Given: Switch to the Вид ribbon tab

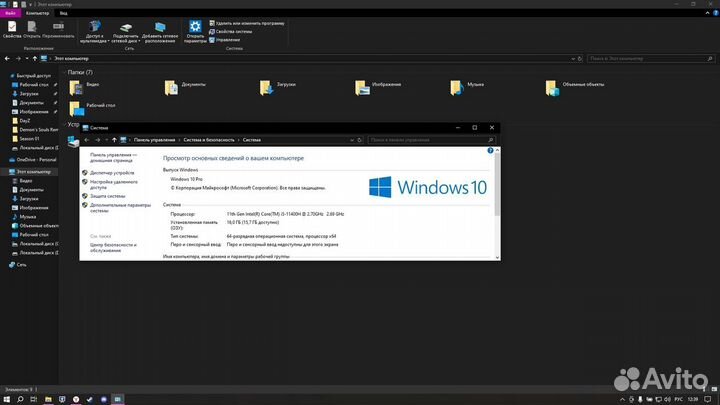Looking at the screenshot, I should coord(63,14).
